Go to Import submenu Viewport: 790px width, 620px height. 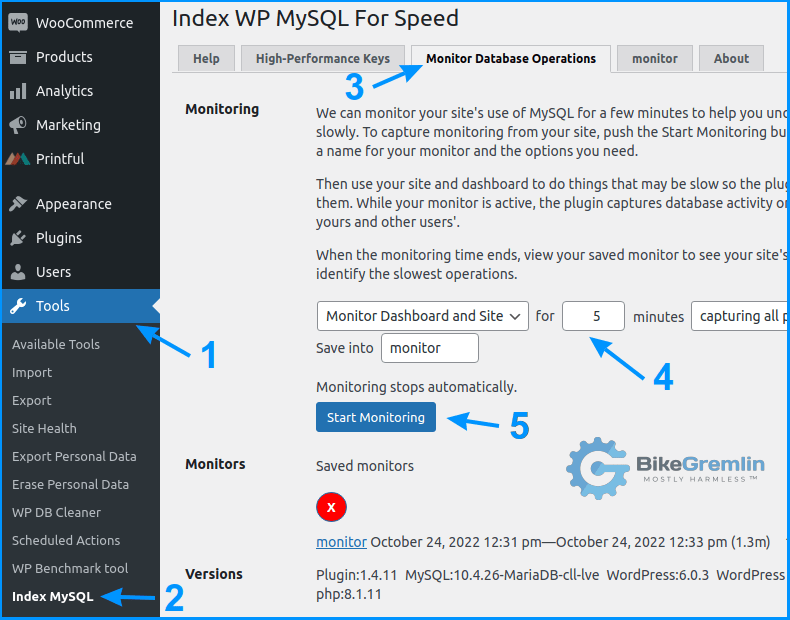32,373
